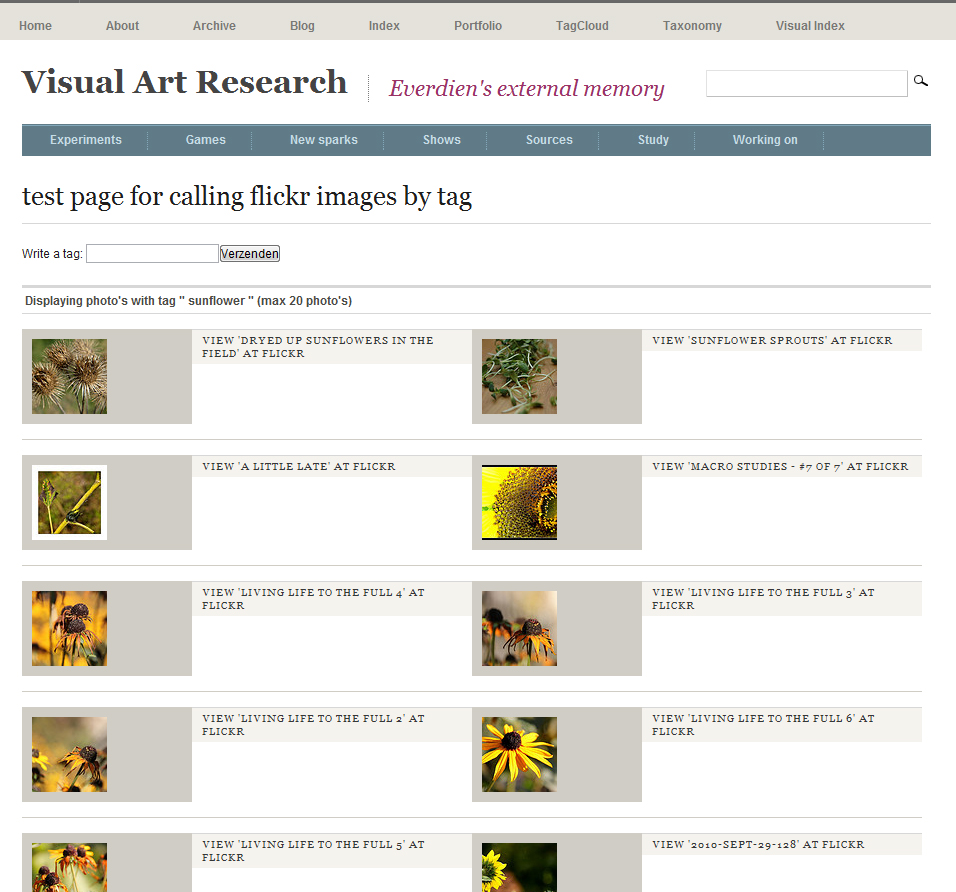Open the Taxonomy page
Screen dimensions: 956x892
point(692,26)
